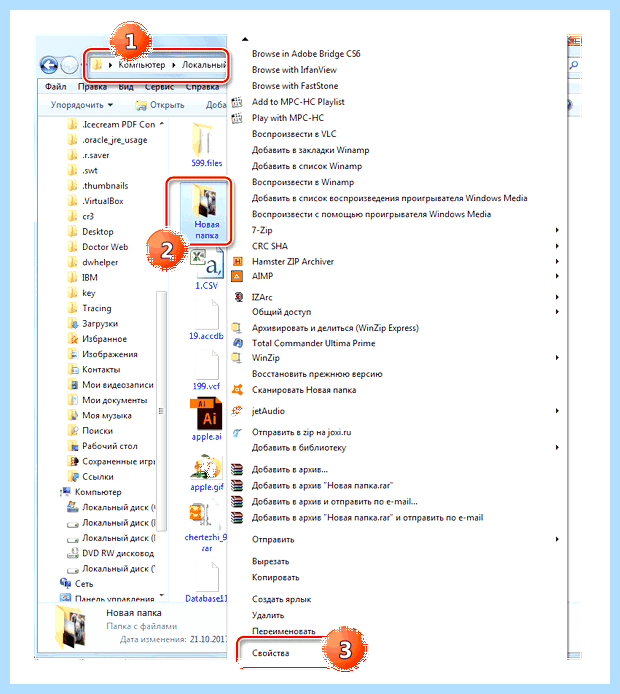Click the Avast scan icon
620x694 pixels.
238,390
